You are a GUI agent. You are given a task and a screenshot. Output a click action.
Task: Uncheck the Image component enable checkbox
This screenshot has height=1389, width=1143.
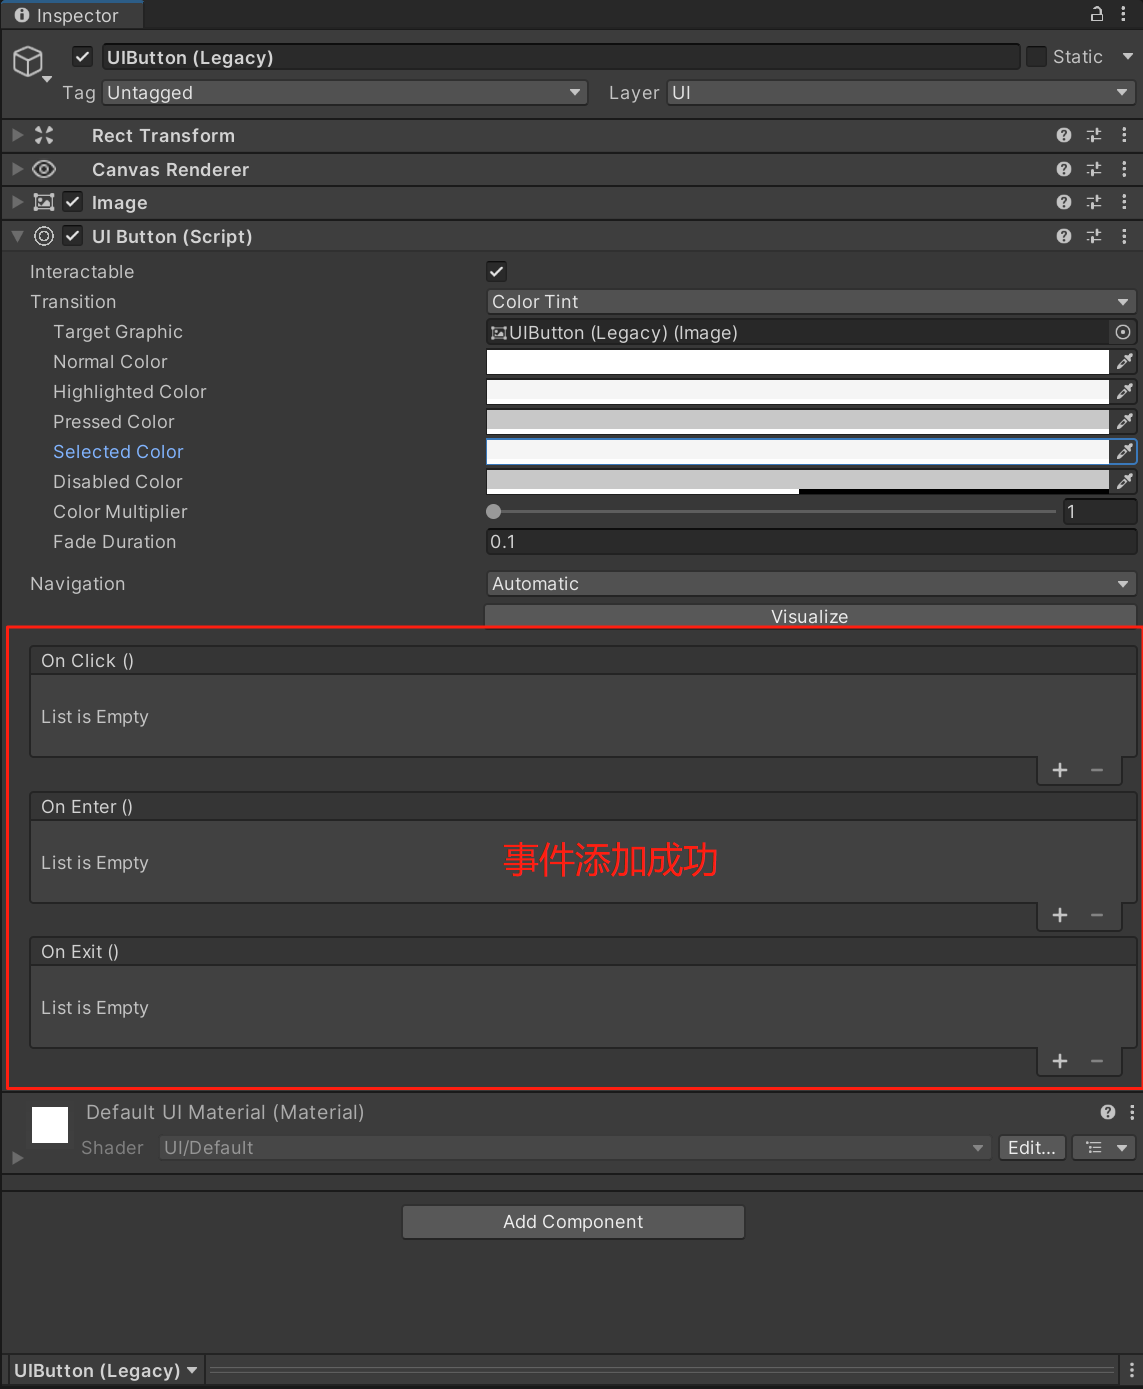pyautogui.click(x=72, y=201)
